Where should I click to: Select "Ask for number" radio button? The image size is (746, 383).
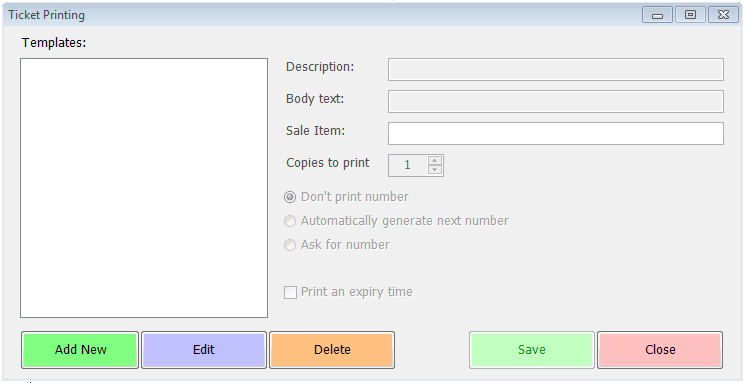290,245
